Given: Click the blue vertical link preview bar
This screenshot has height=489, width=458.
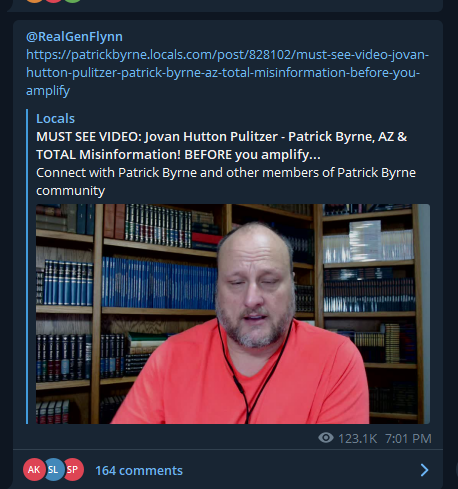Looking at the screenshot, I should [x=27, y=266].
